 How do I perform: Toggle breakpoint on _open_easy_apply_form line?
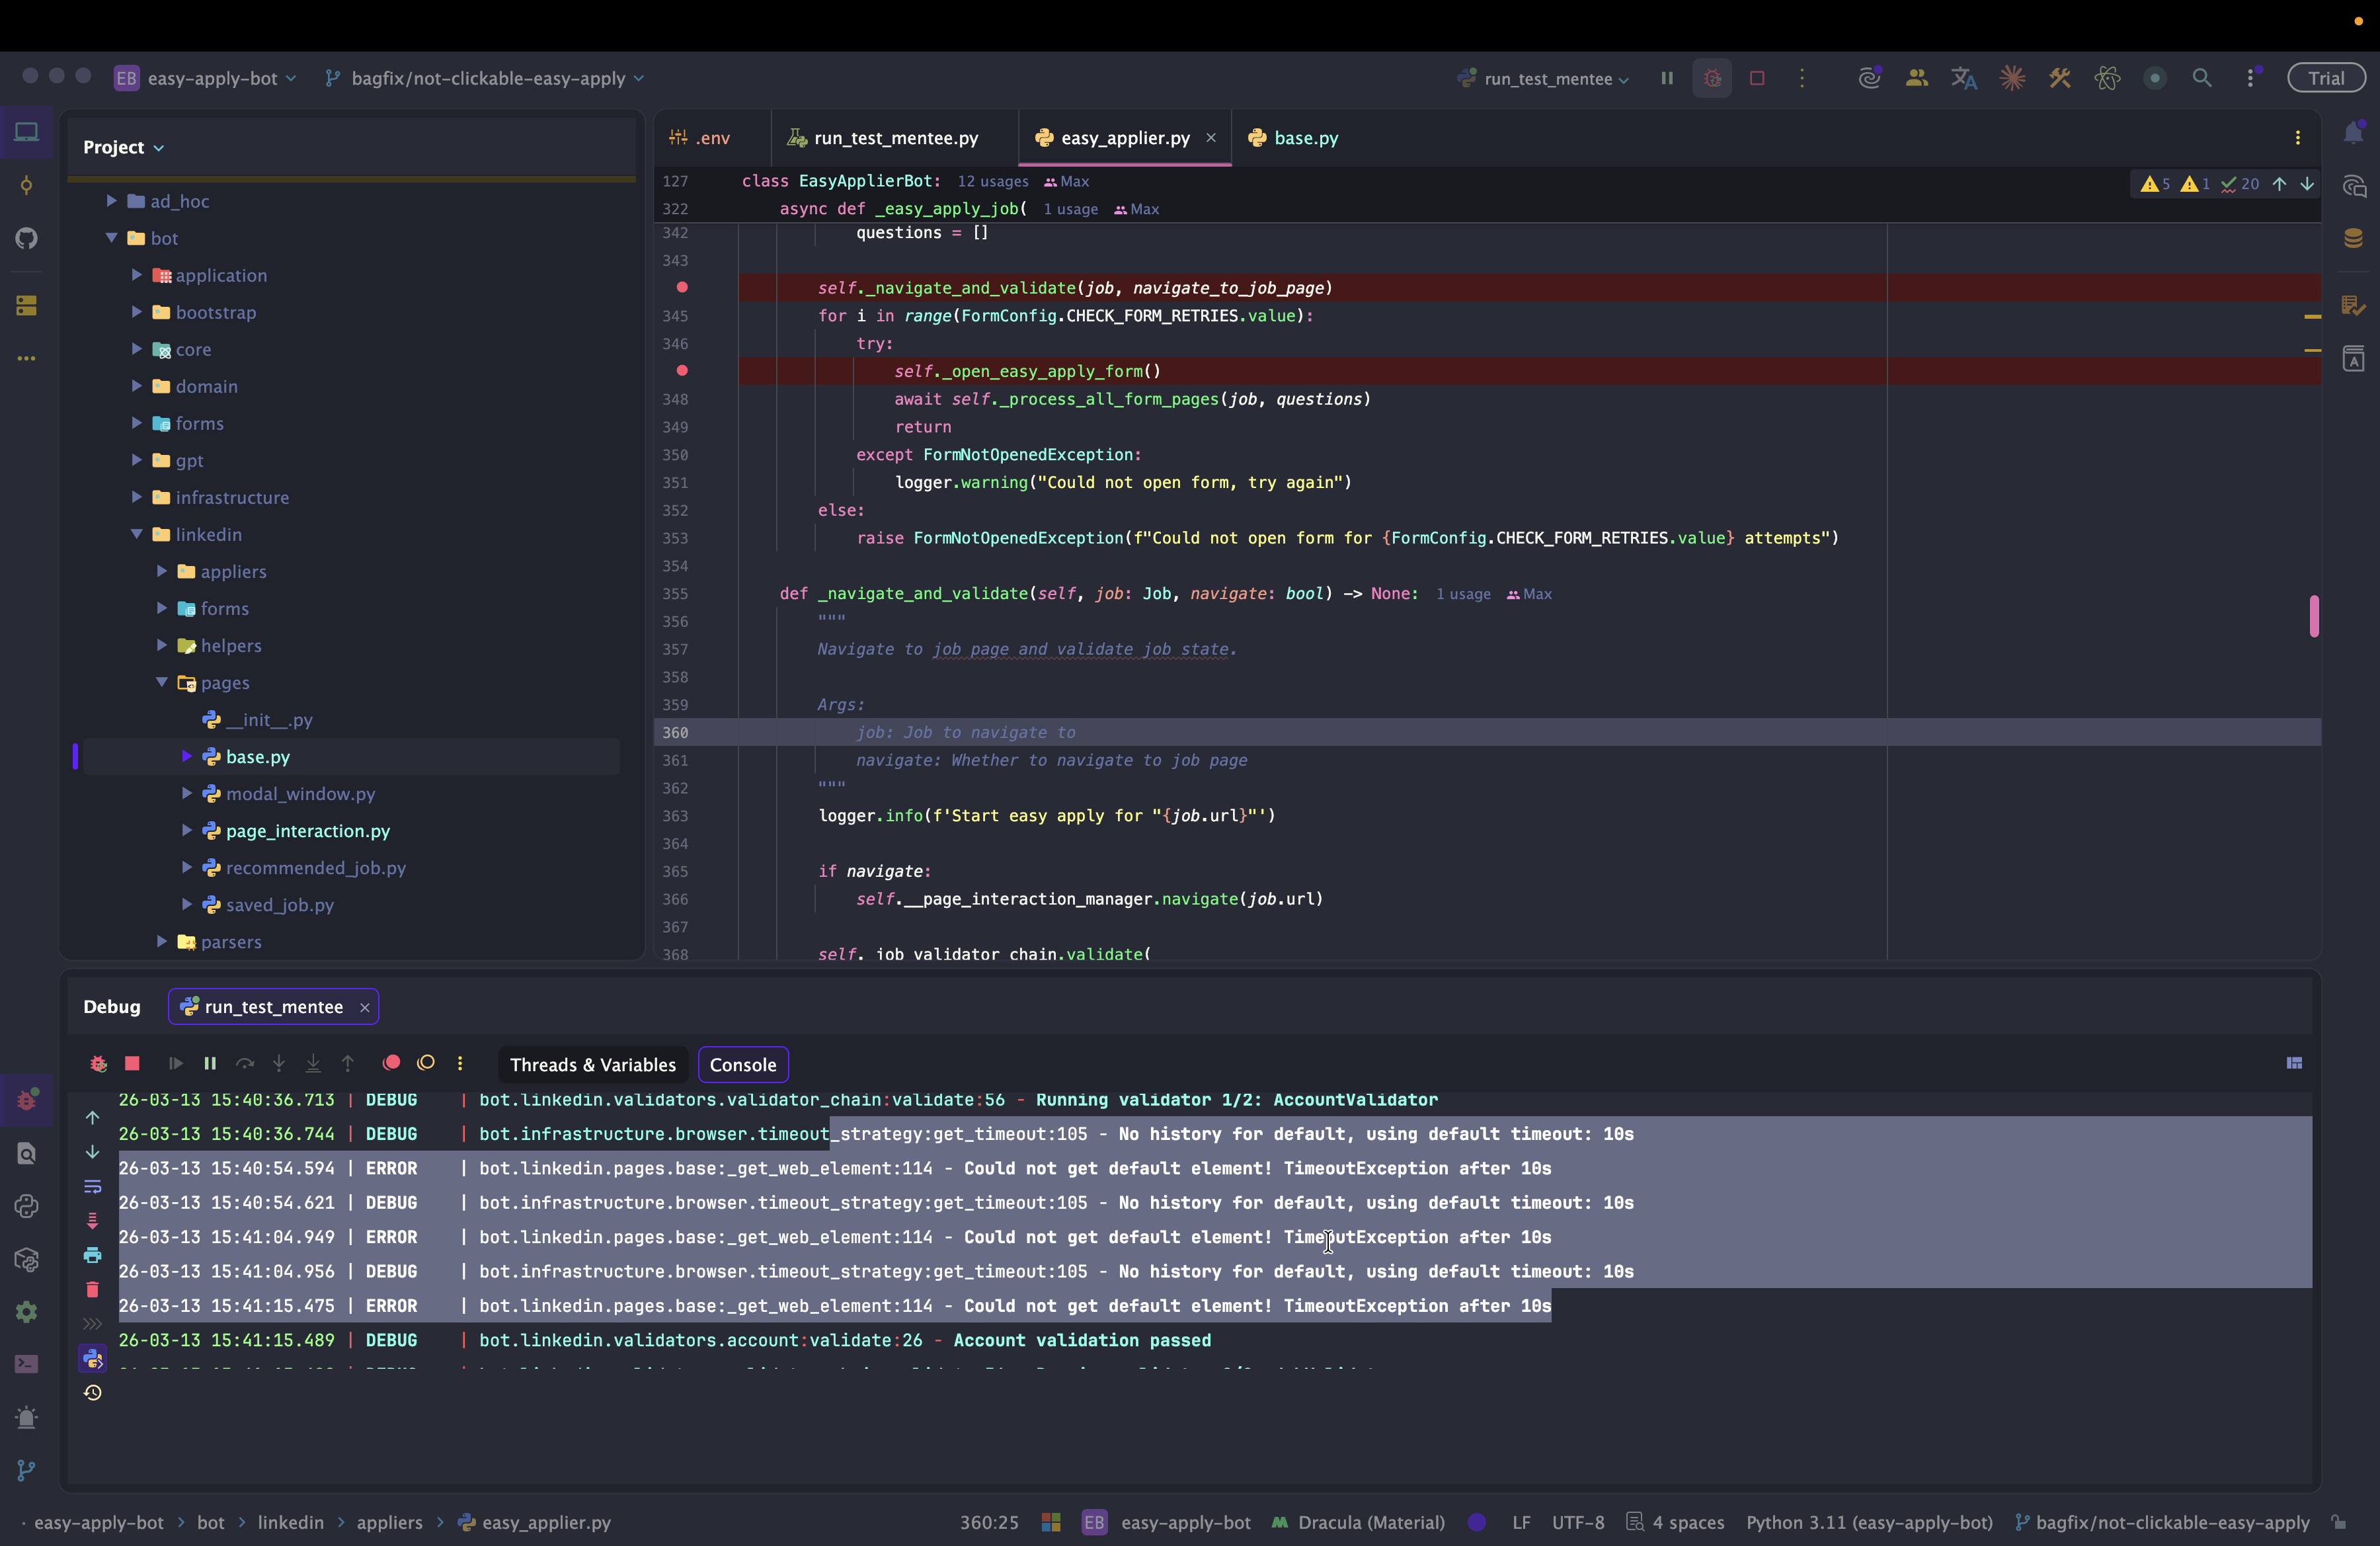682,371
